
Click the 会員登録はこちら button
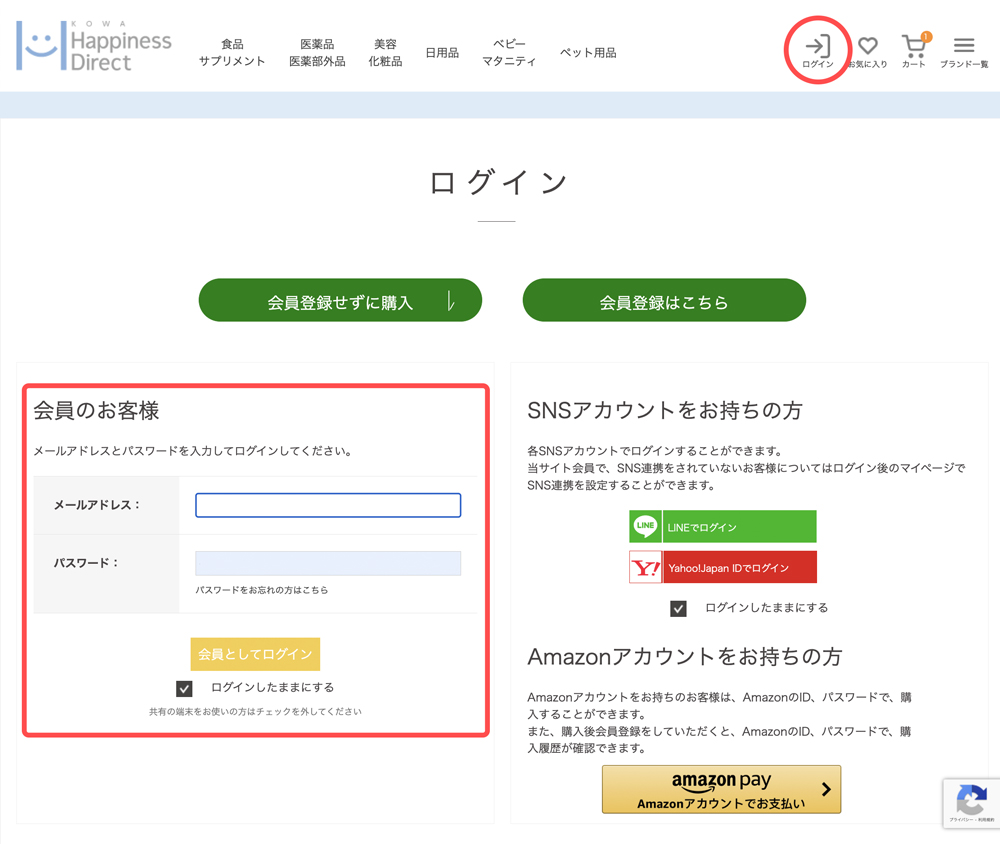pyautogui.click(x=664, y=301)
